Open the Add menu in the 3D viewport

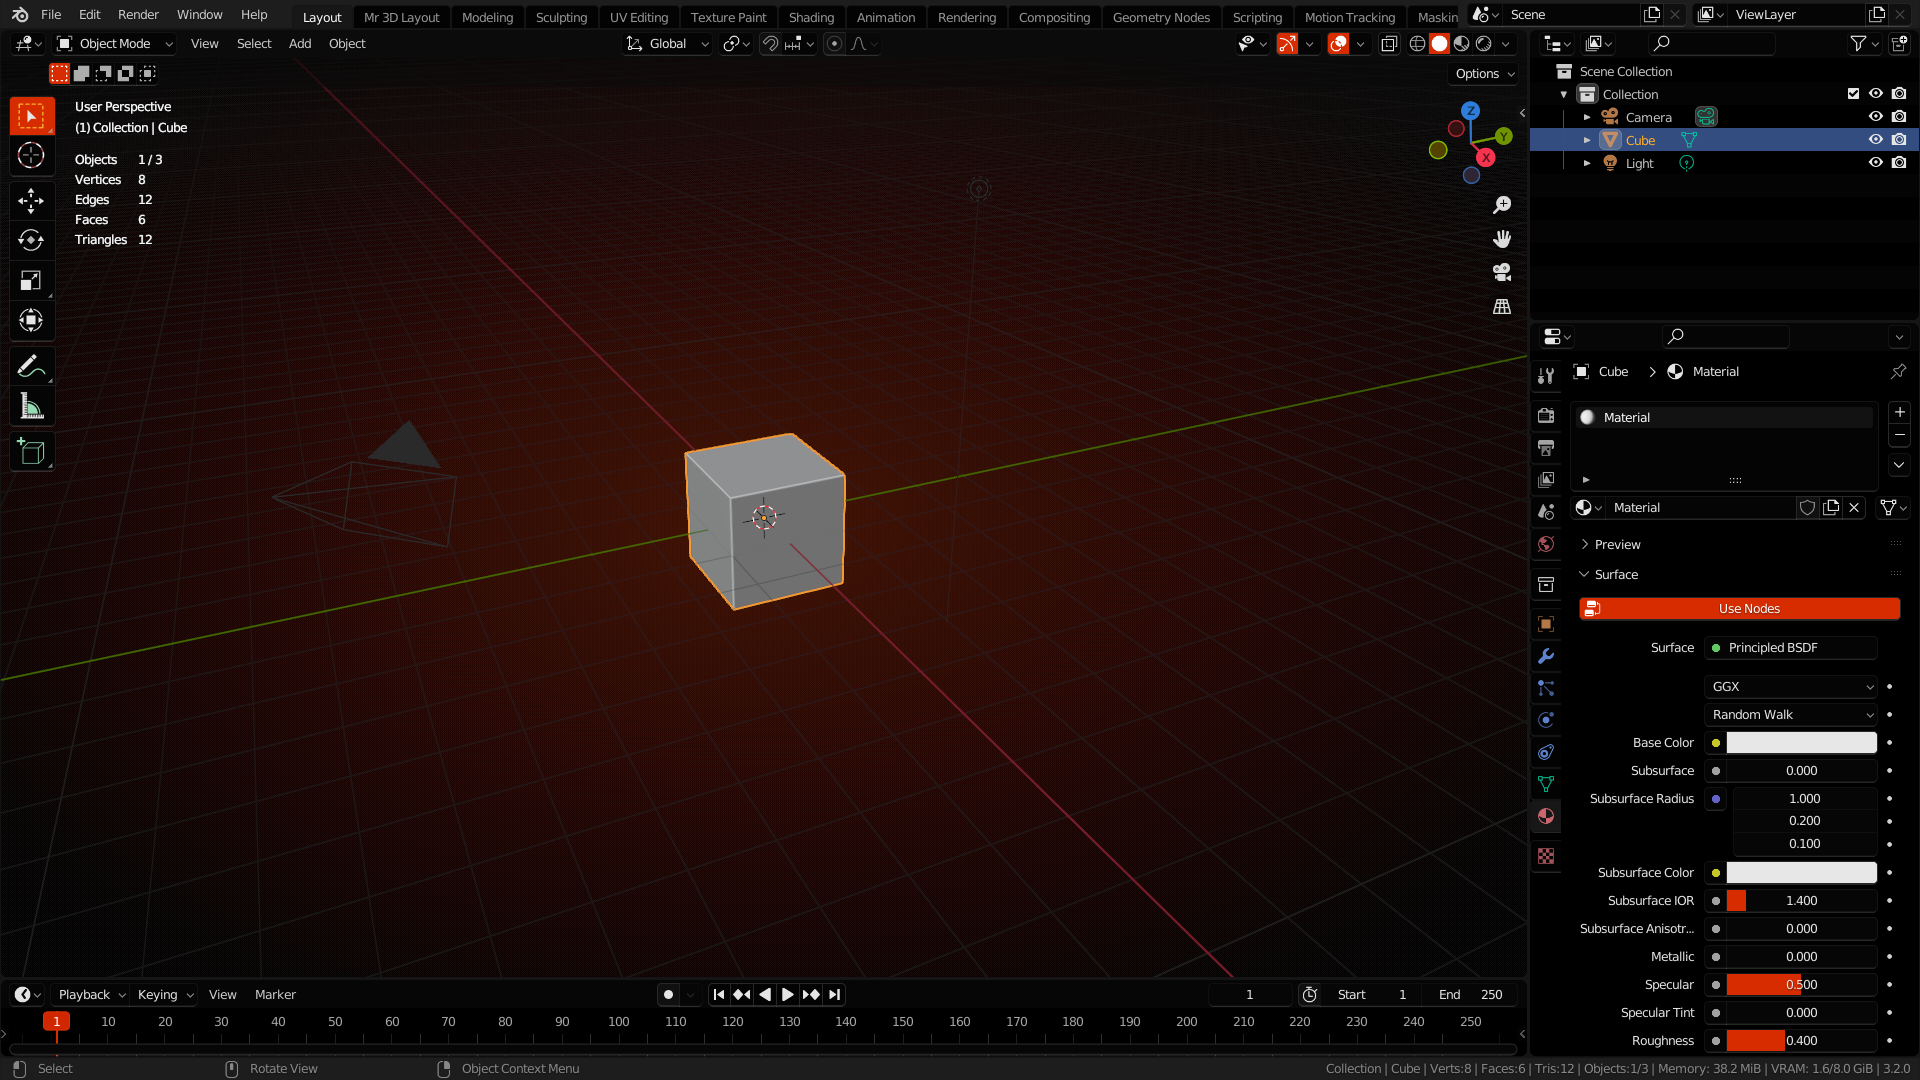coord(299,43)
